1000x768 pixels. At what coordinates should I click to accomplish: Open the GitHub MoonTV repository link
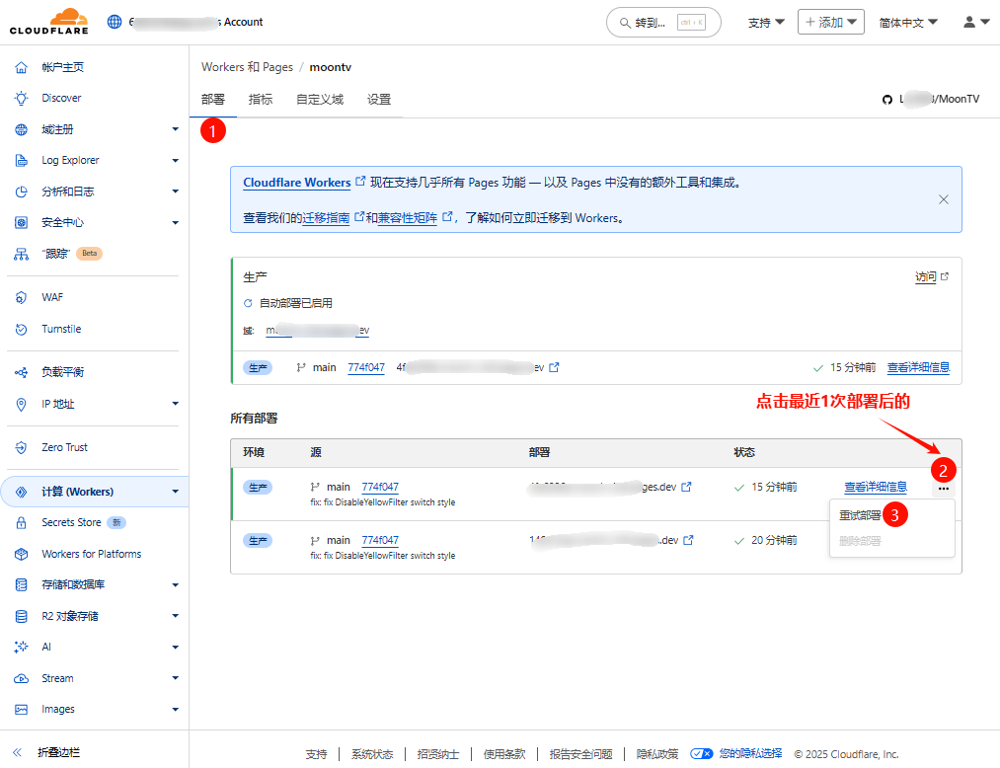point(930,99)
